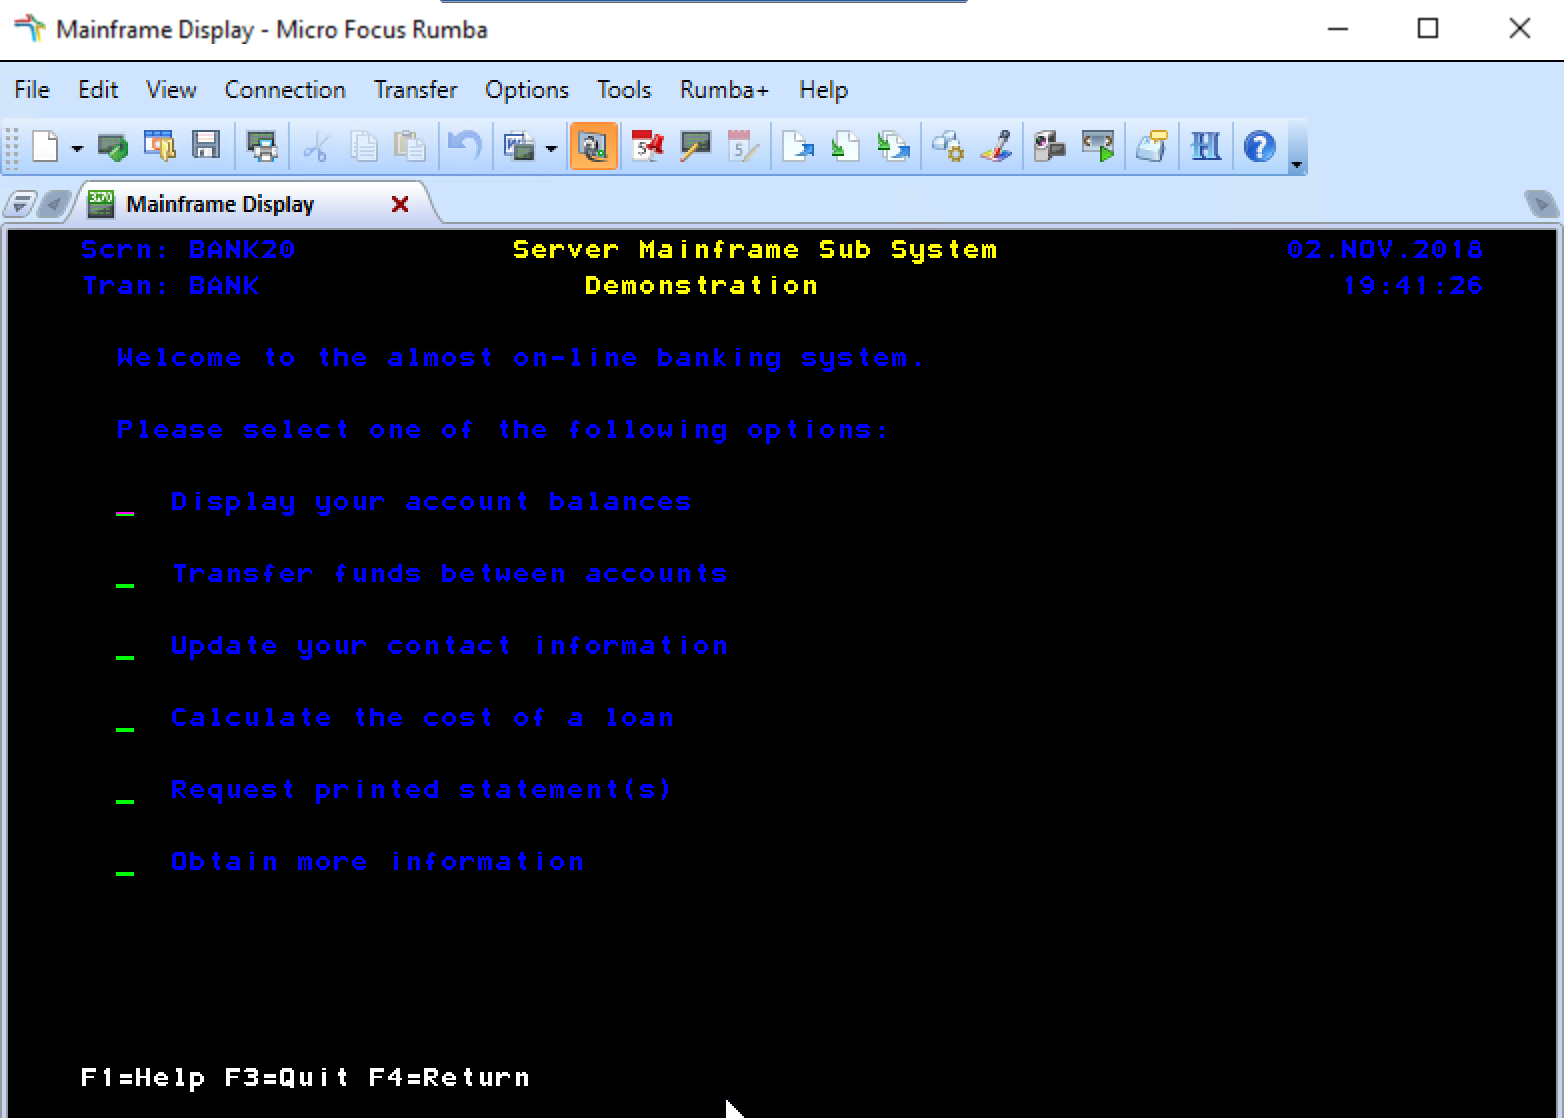1564x1118 pixels.
Task: Click the input field beside Request printed statement(s)
Action: coord(125,790)
